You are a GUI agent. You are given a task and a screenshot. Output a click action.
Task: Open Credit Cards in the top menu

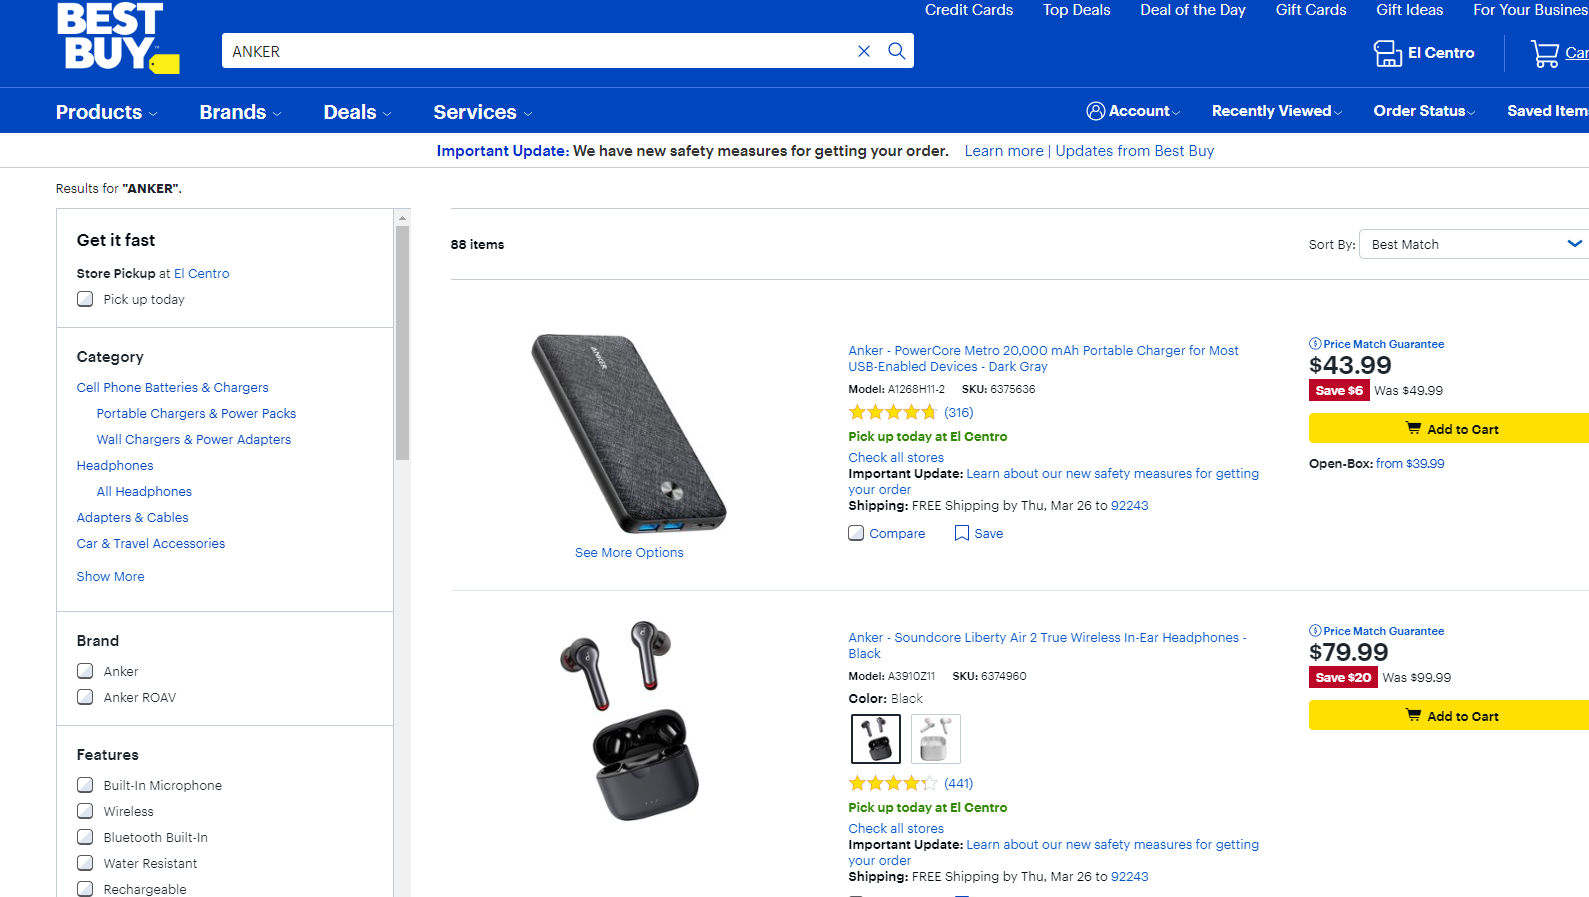(x=969, y=10)
